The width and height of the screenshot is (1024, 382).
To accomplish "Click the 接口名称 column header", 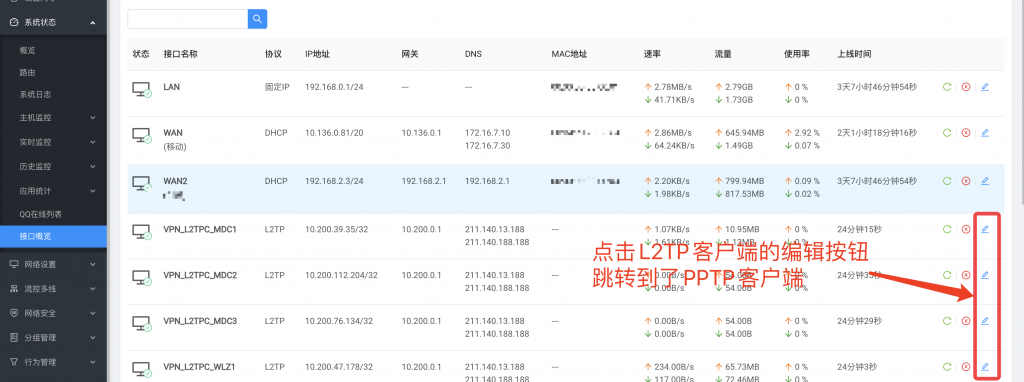I will click(180, 54).
